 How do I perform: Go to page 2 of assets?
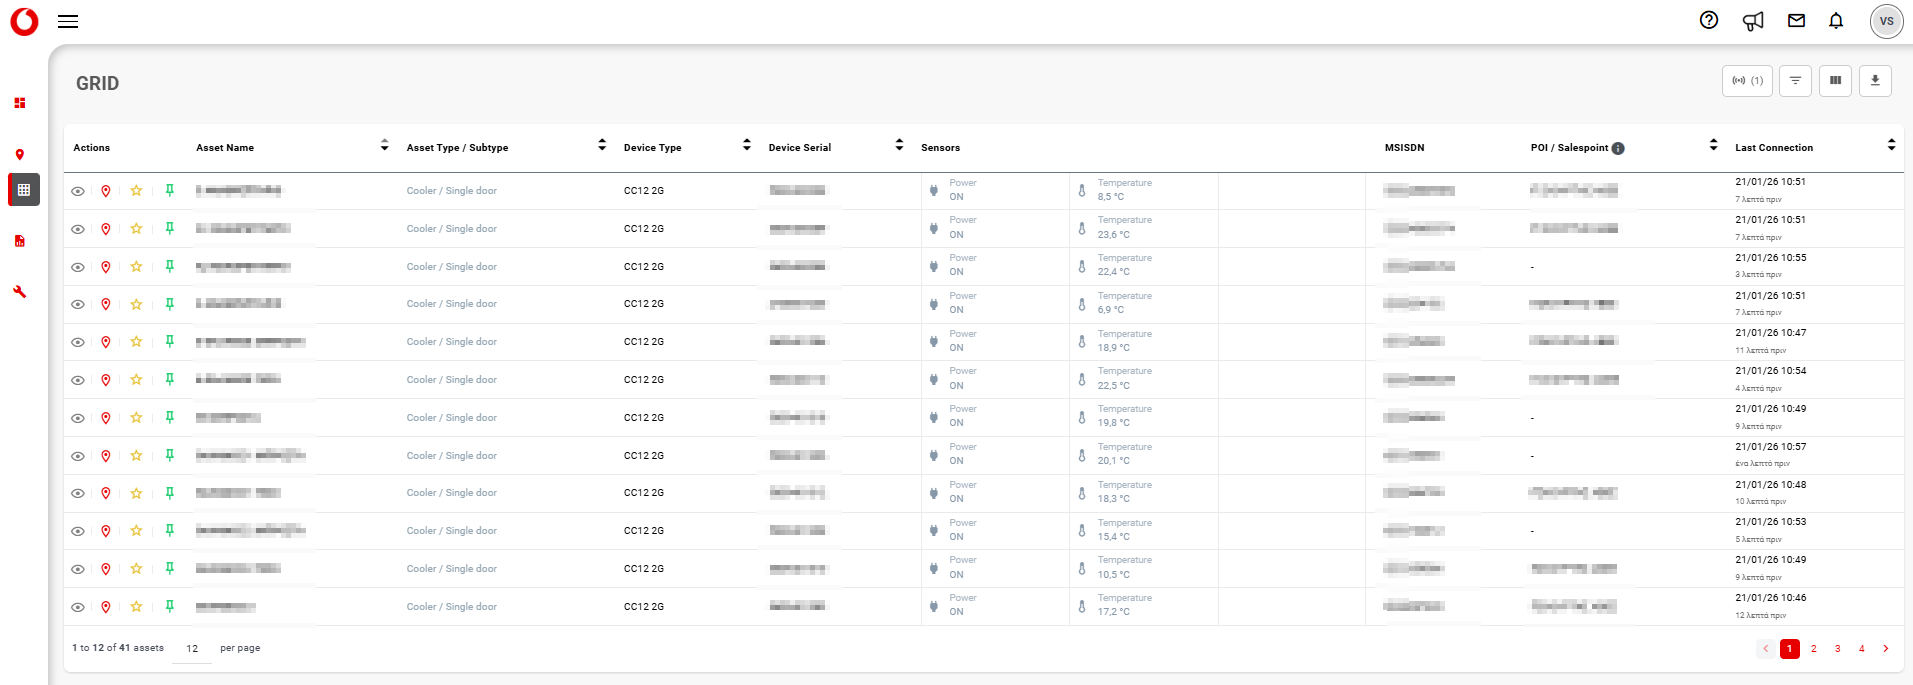click(1814, 649)
